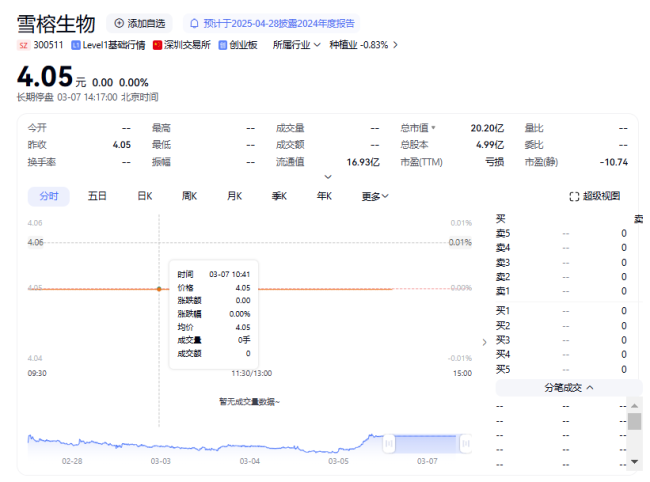Click the 昨收 4.05 value
This screenshot has height=482, width=650.
[121, 145]
